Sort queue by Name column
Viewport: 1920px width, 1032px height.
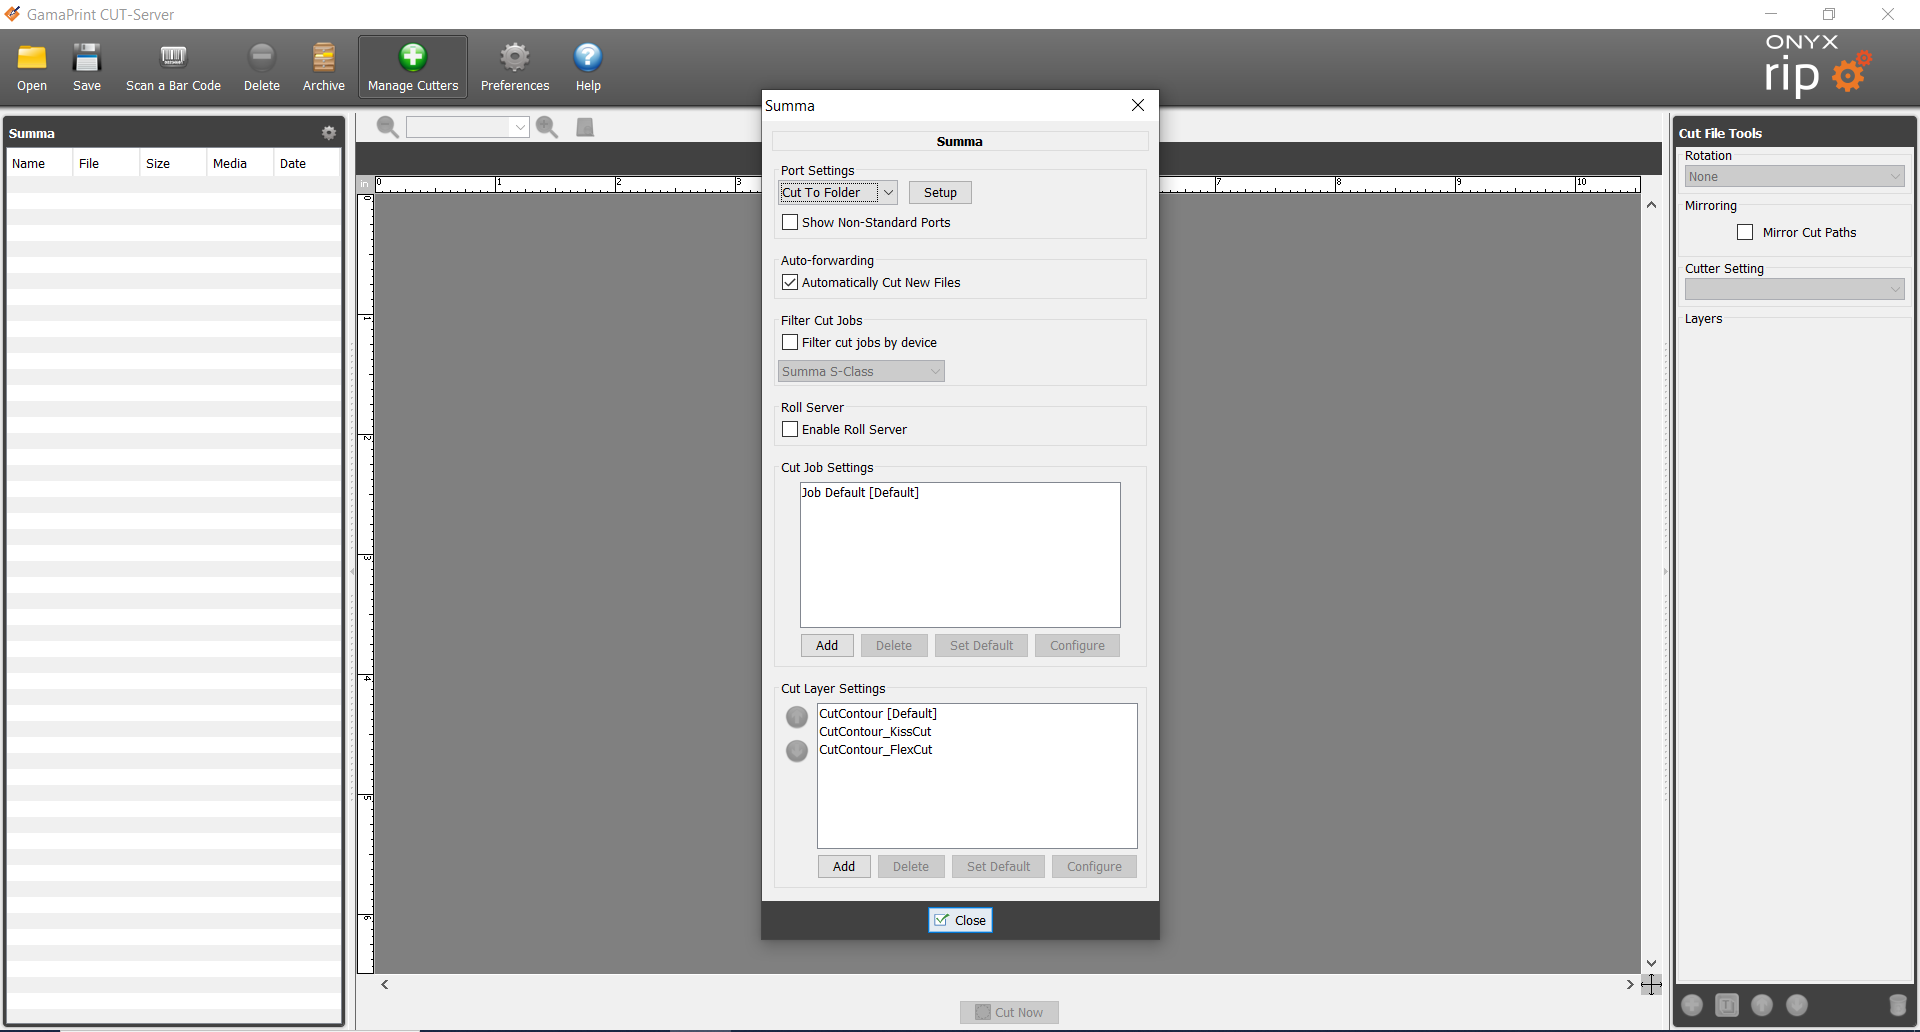pos(39,163)
